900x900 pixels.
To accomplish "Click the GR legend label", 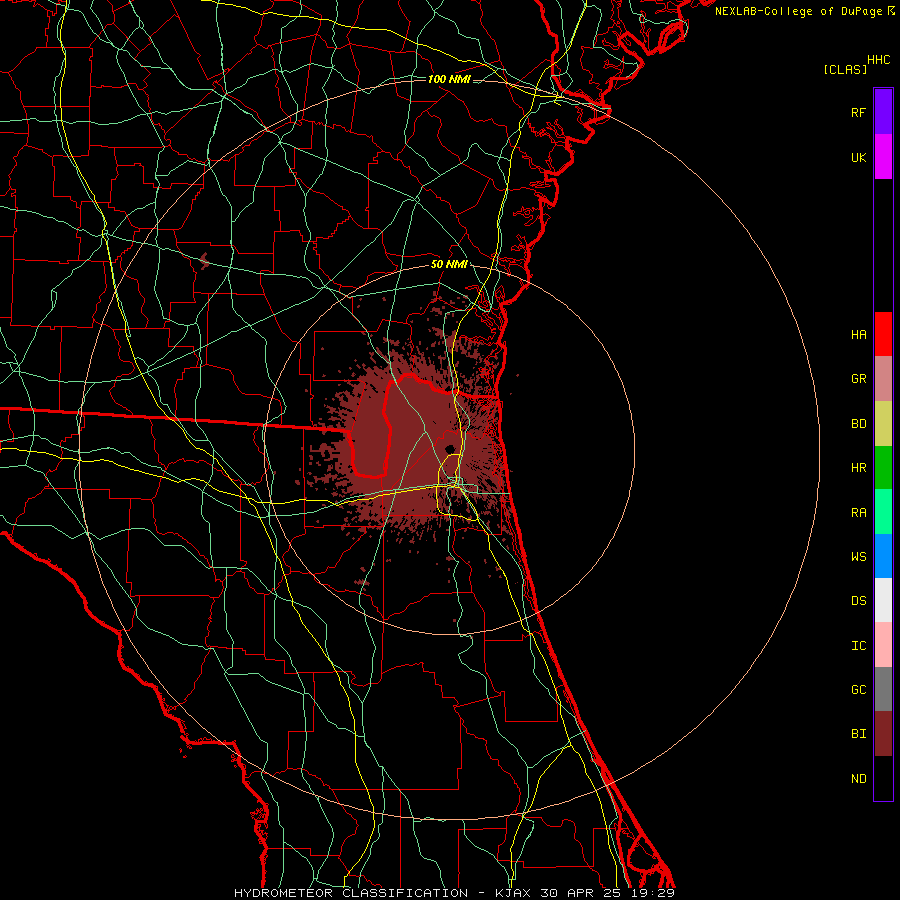I will pos(858,379).
